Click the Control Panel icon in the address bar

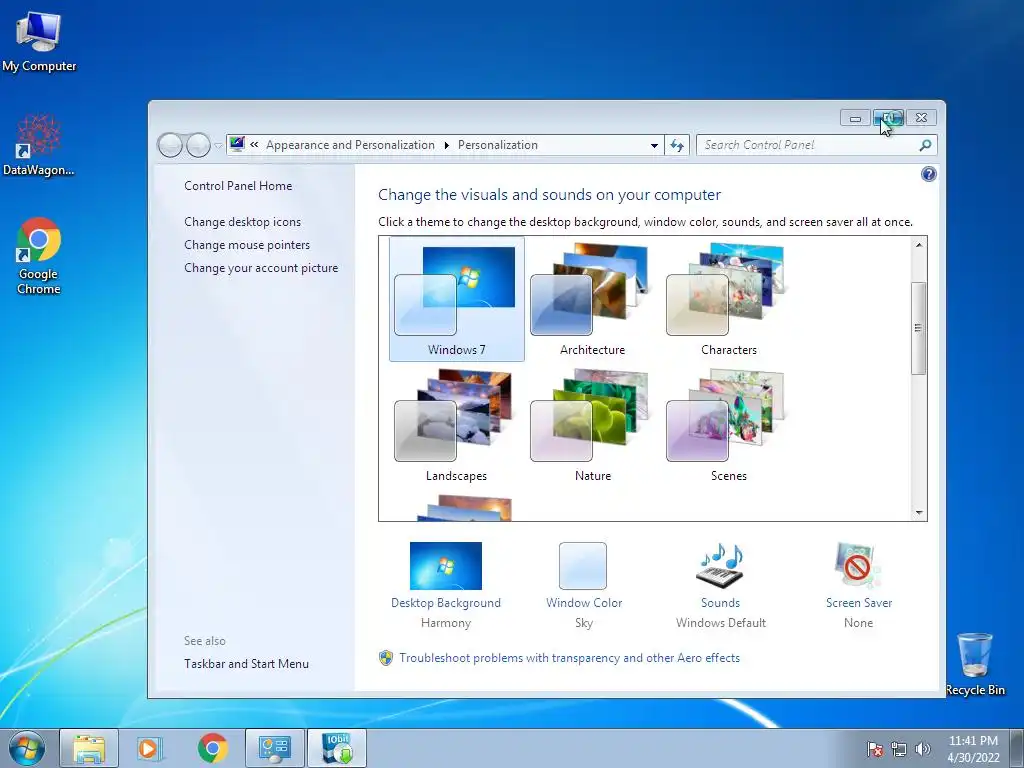click(x=237, y=144)
